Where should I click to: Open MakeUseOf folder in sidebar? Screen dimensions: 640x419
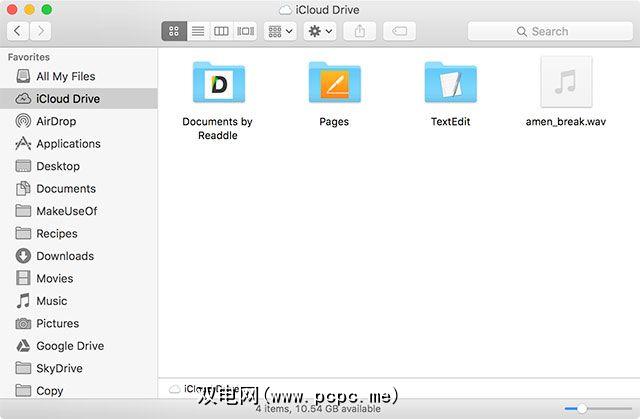(x=78, y=211)
